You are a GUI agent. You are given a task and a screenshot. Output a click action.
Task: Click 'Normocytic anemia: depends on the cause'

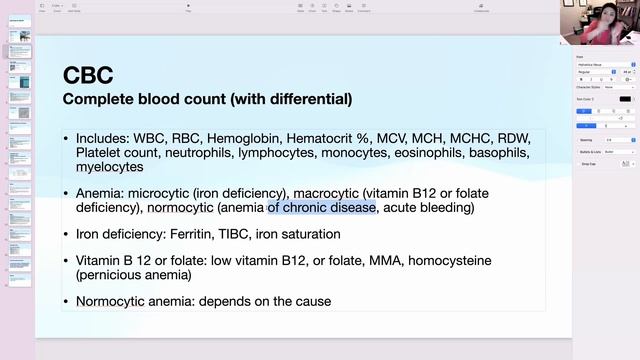point(203,301)
